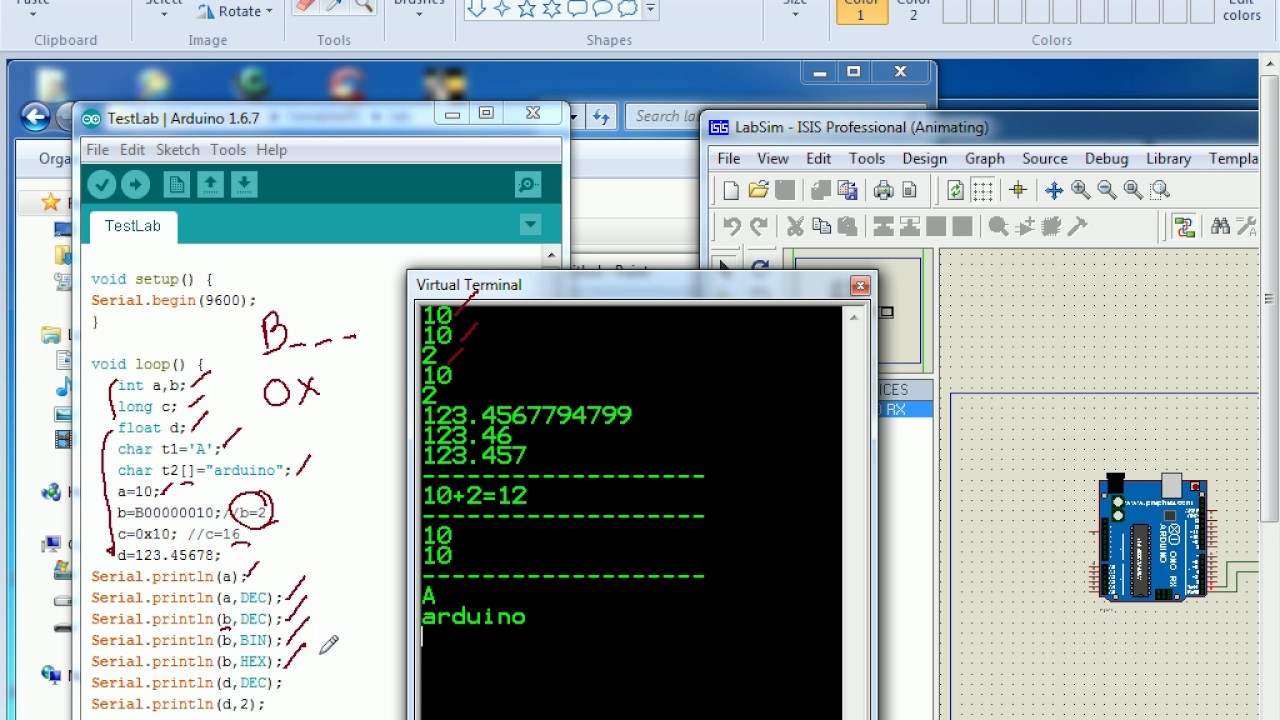
Task: Click Explorer back navigation button
Action: [x=35, y=117]
